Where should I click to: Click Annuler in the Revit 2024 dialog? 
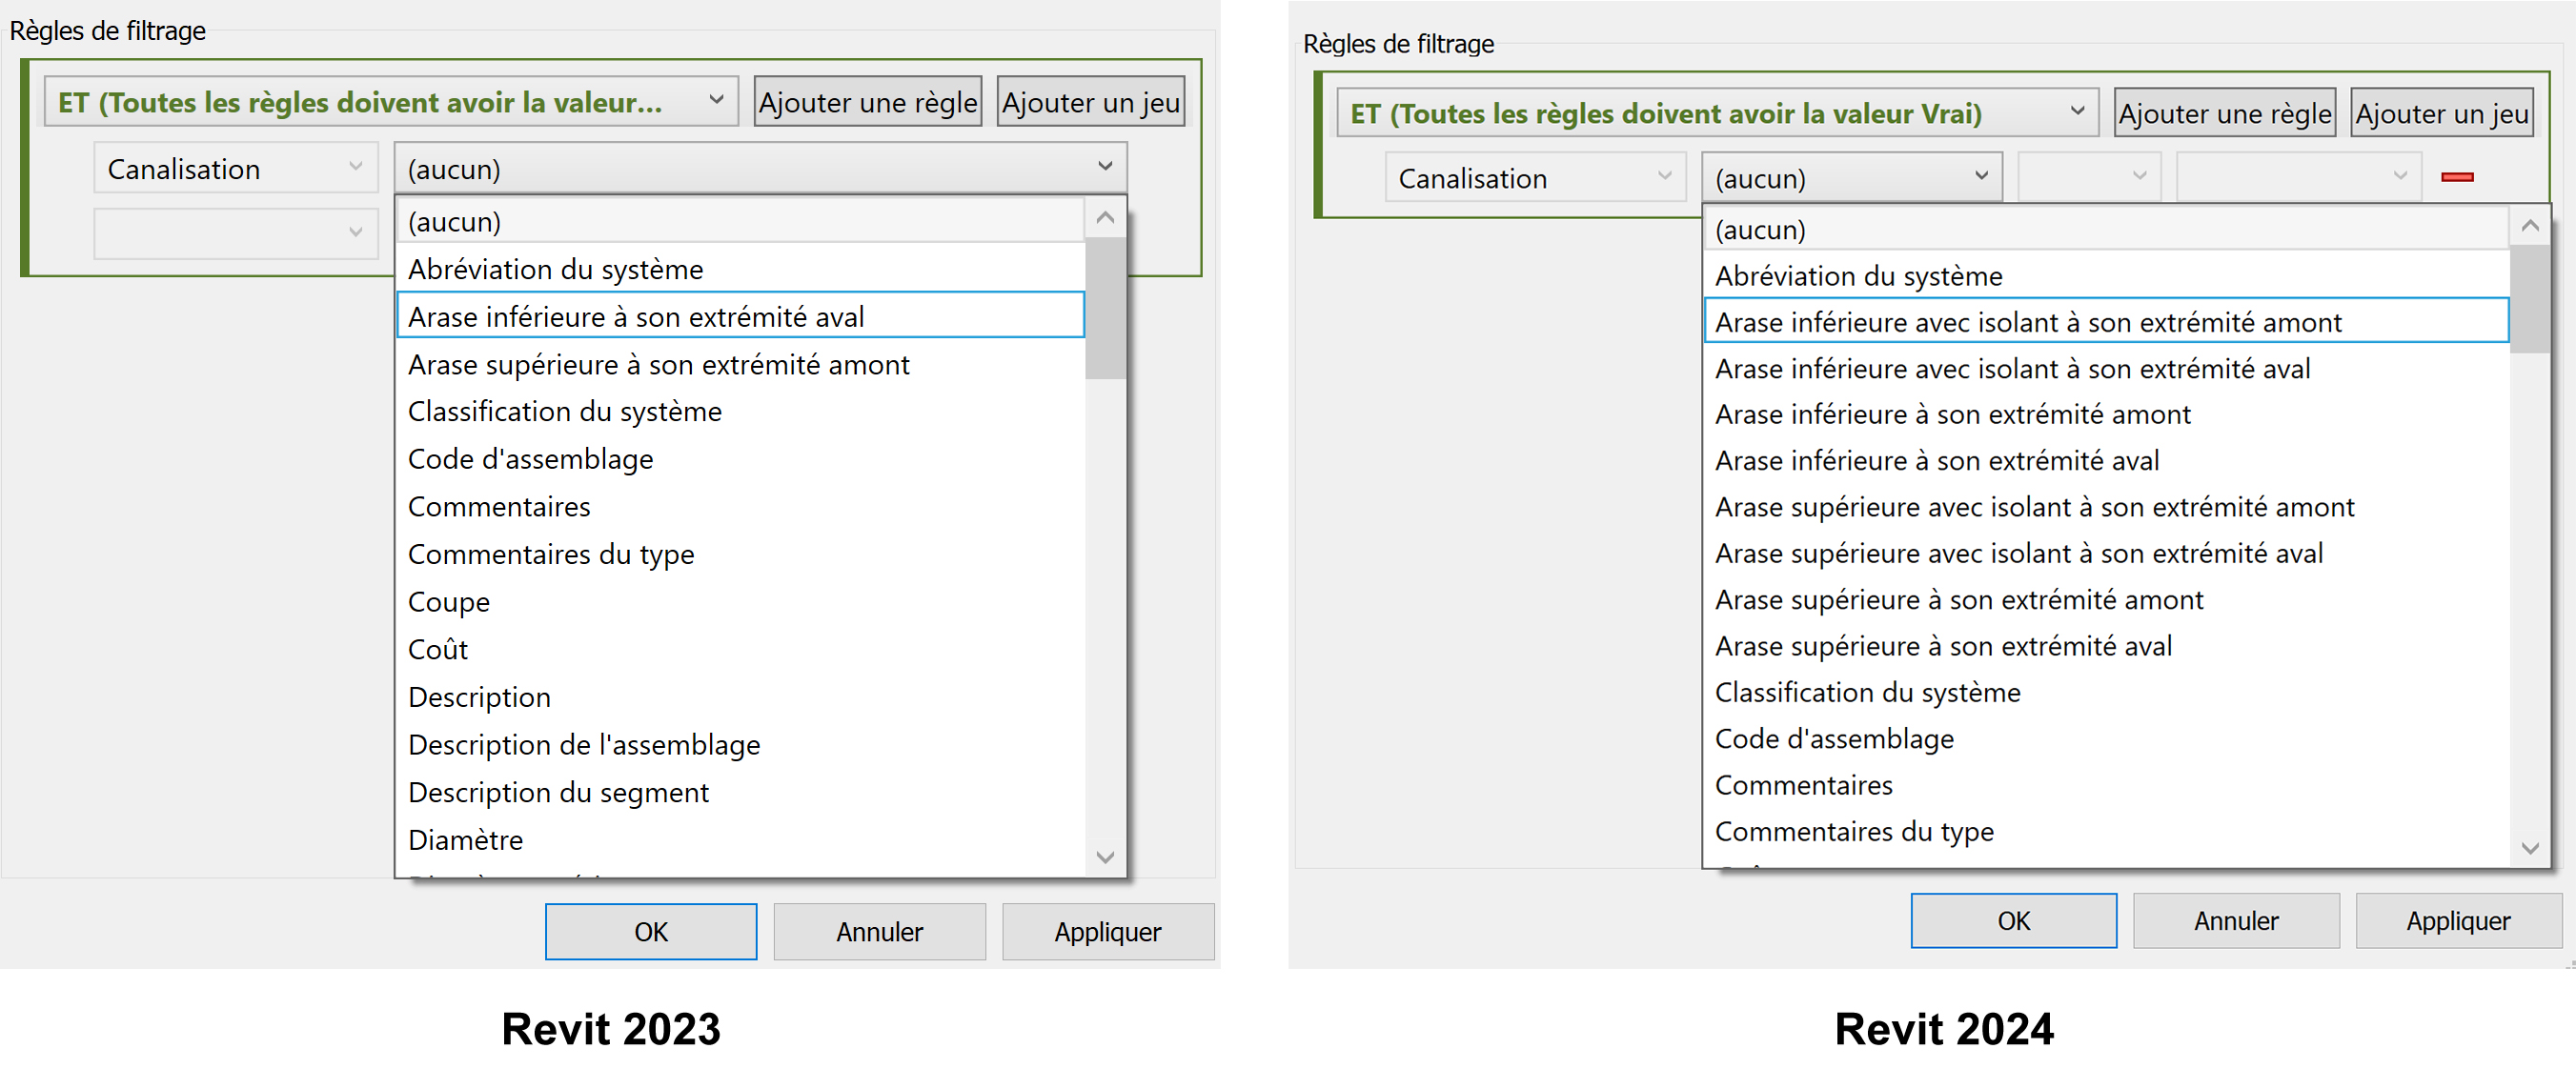[x=2236, y=920]
